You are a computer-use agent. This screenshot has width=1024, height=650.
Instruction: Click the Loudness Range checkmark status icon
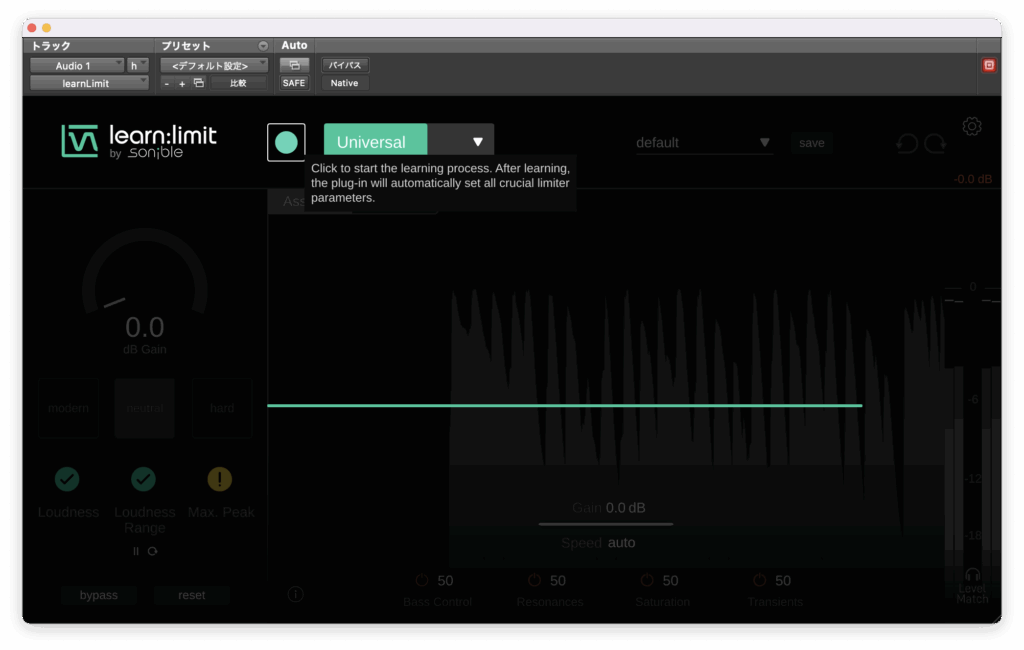144,479
